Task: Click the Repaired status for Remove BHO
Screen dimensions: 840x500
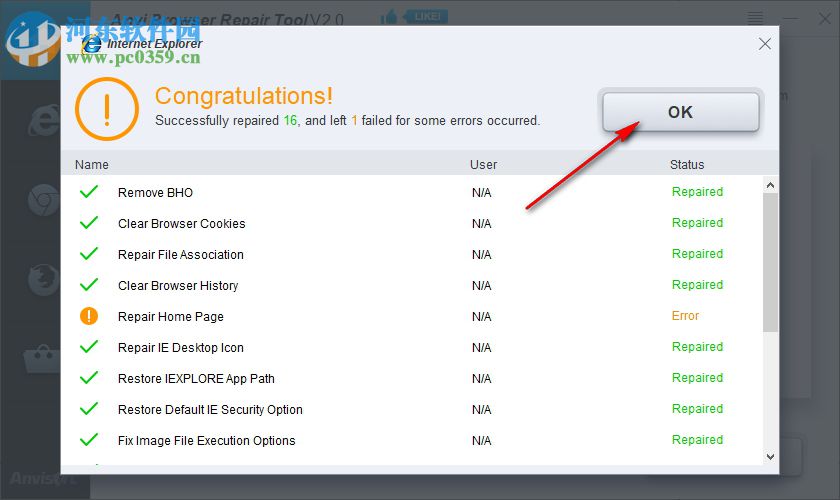Action: (x=698, y=192)
